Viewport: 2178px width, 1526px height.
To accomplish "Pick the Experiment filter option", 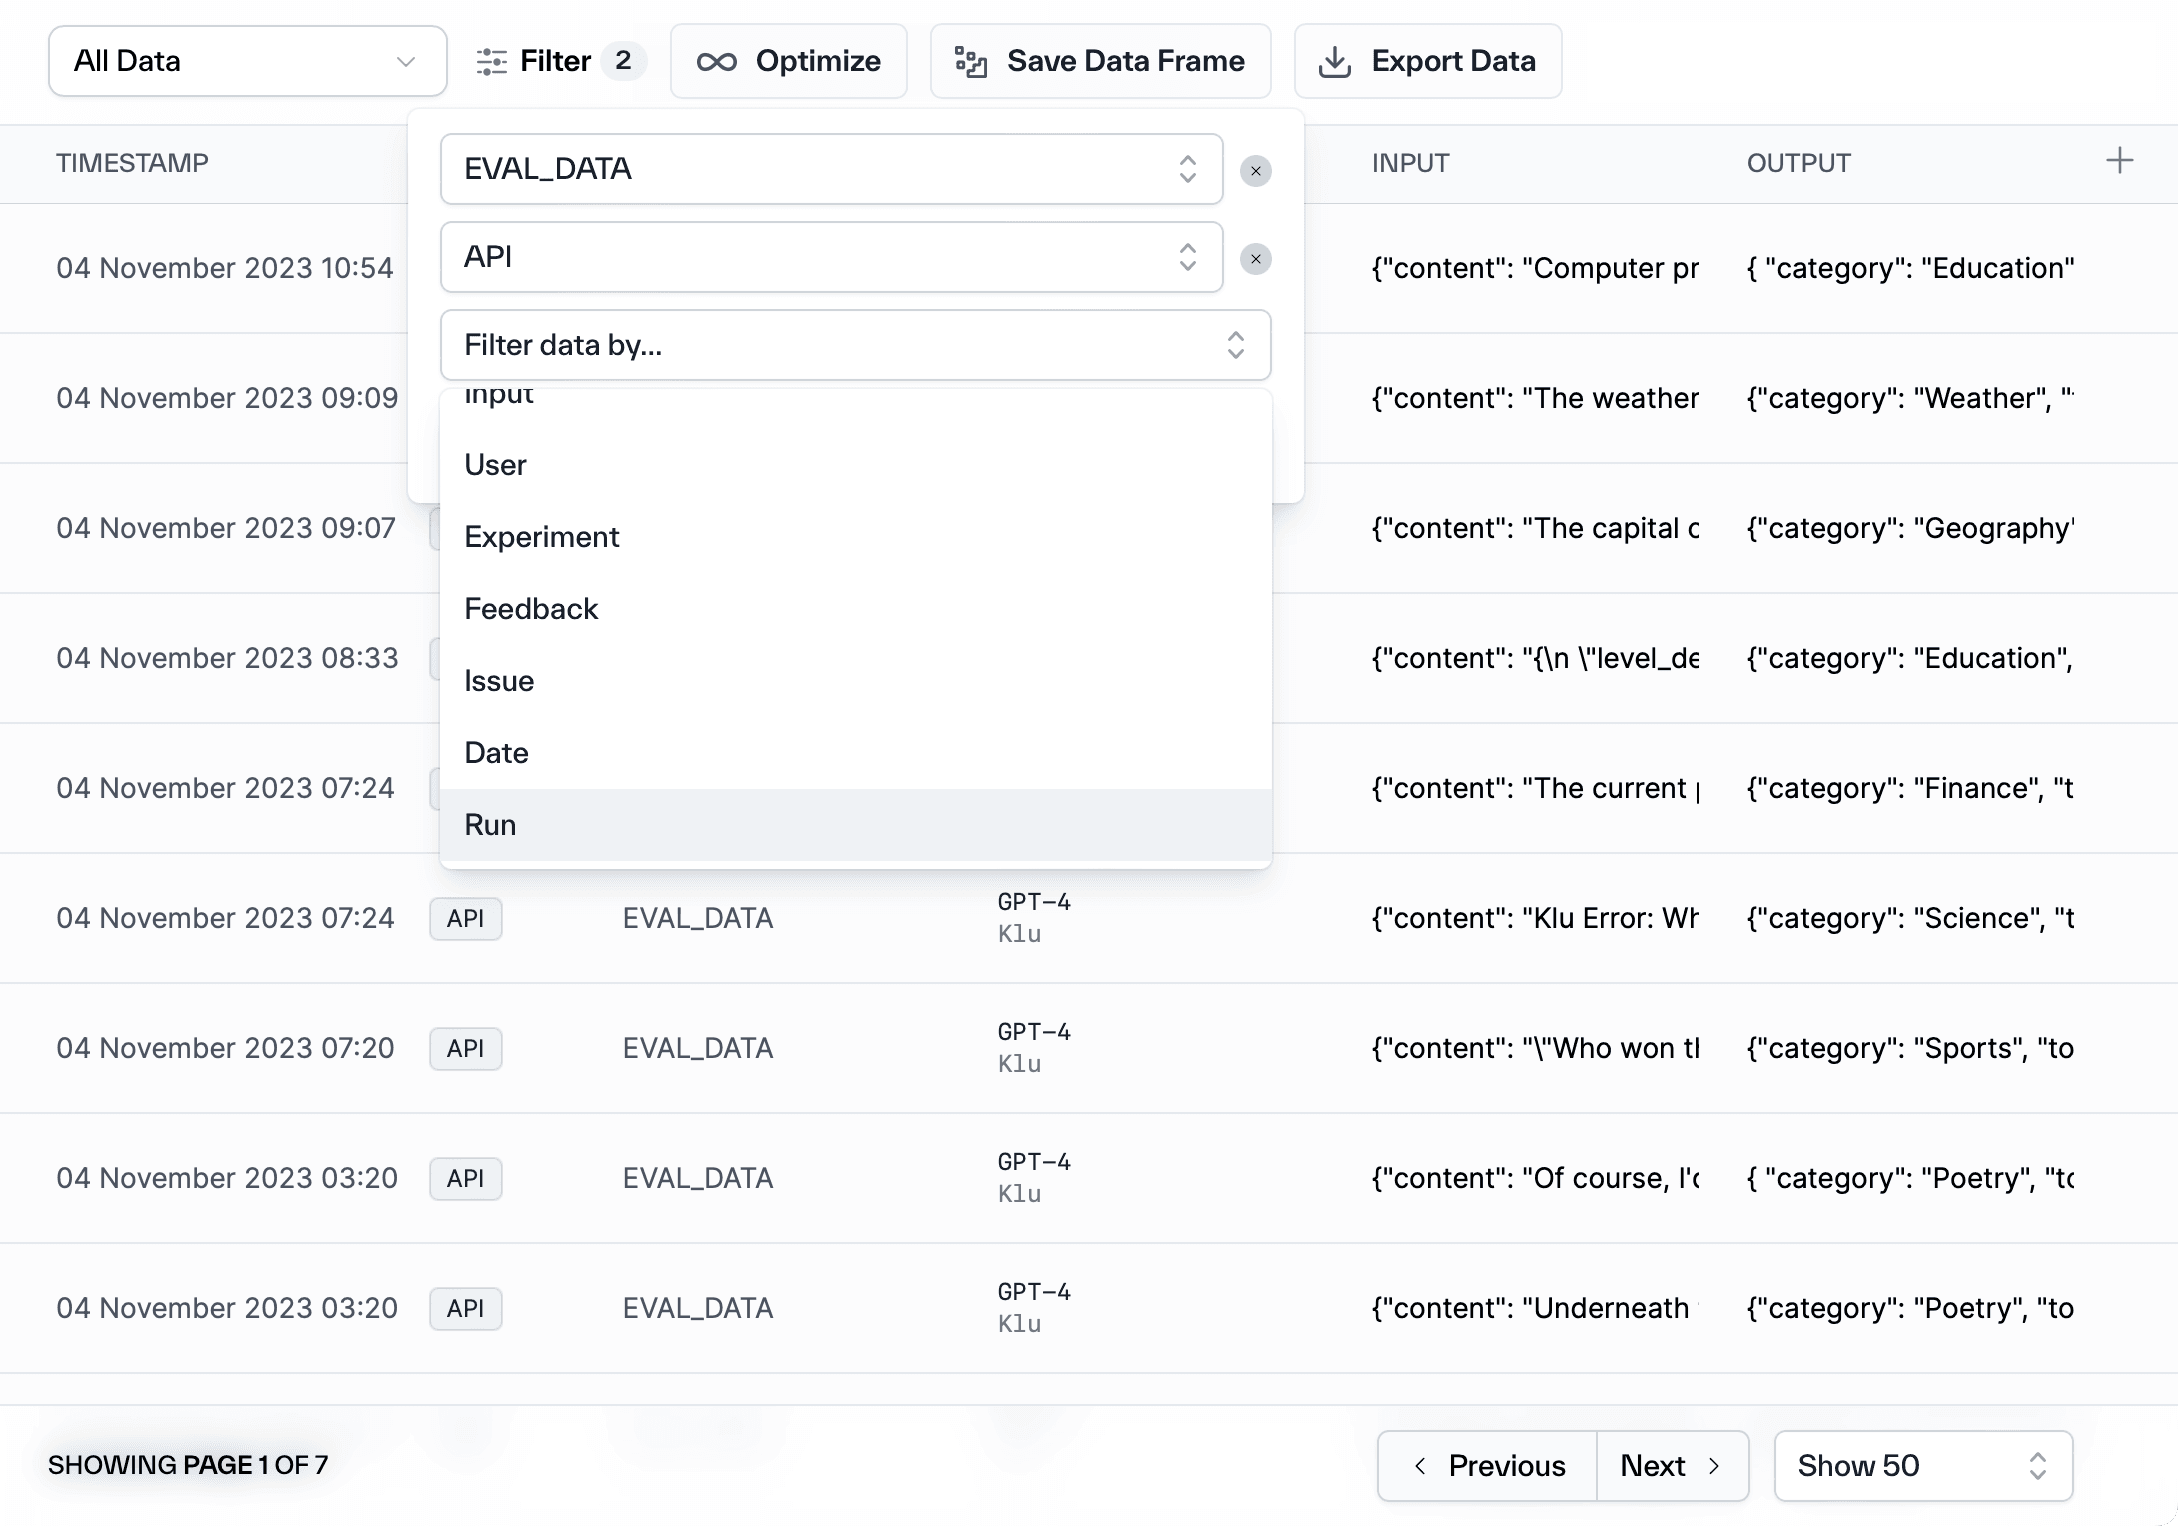I will click(x=541, y=537).
